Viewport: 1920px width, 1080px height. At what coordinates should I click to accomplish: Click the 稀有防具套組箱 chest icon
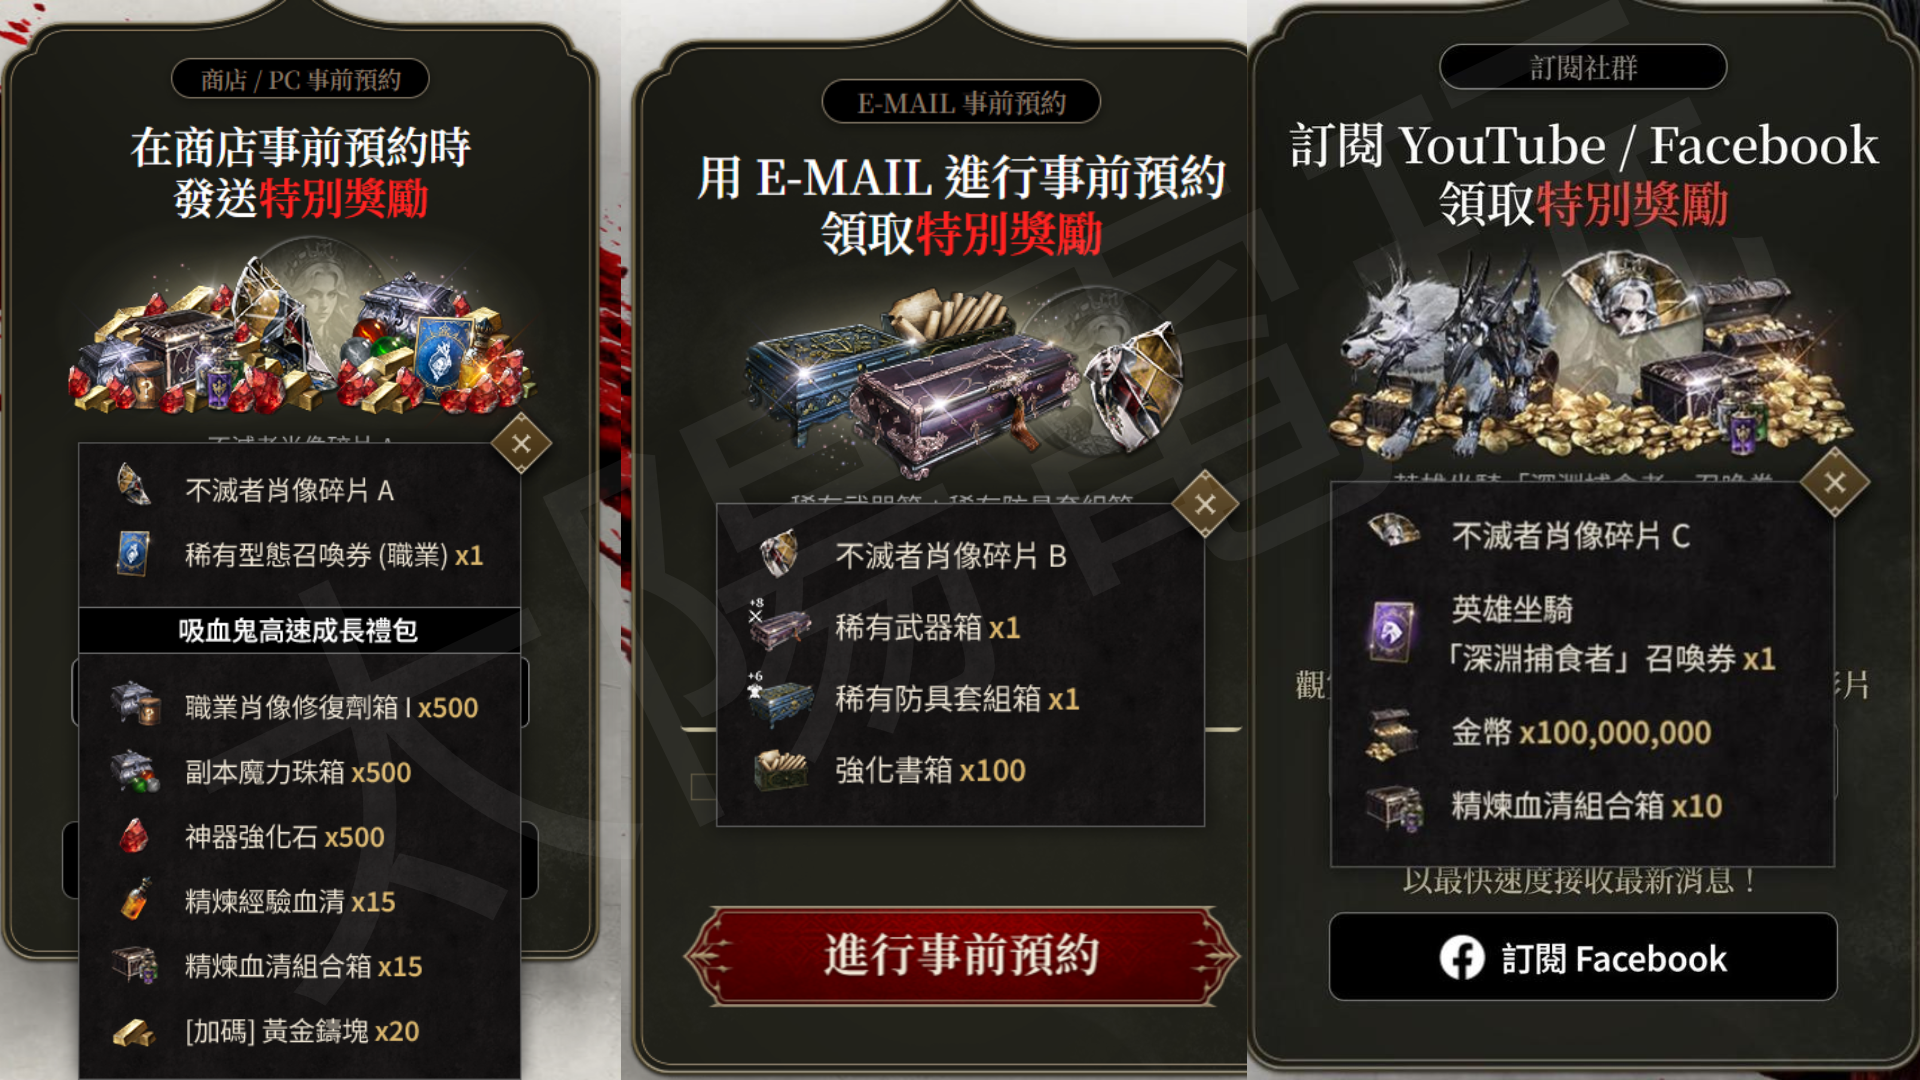pyautogui.click(x=781, y=699)
